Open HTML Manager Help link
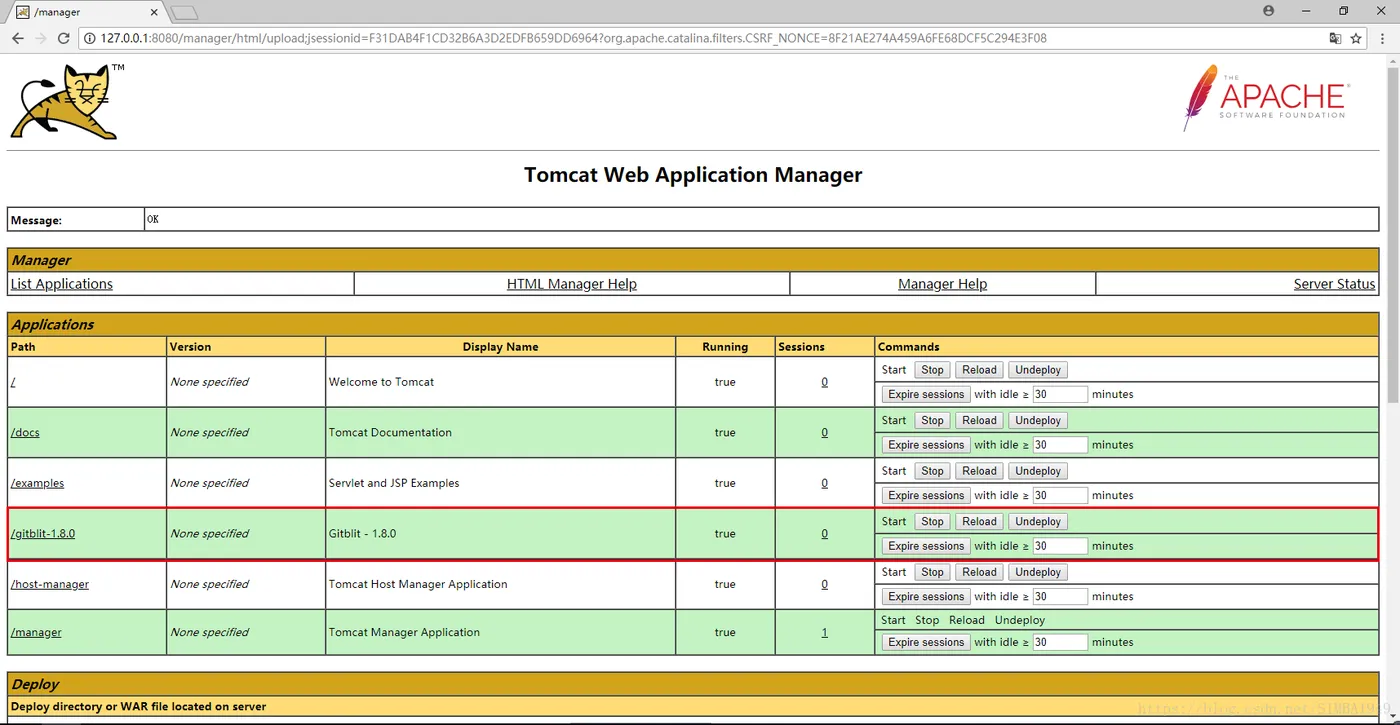The image size is (1400, 725). click(x=572, y=284)
